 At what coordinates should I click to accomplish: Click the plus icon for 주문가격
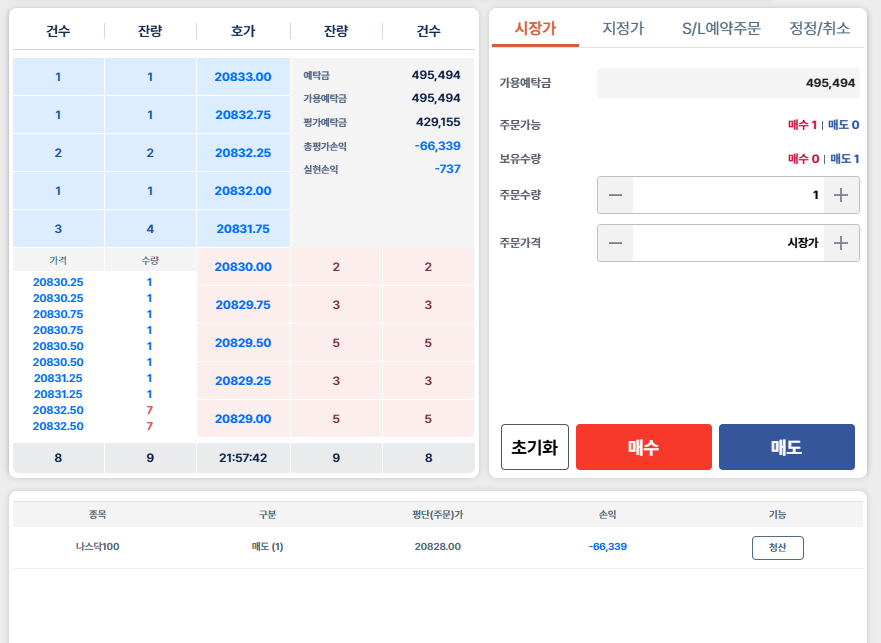[841, 243]
